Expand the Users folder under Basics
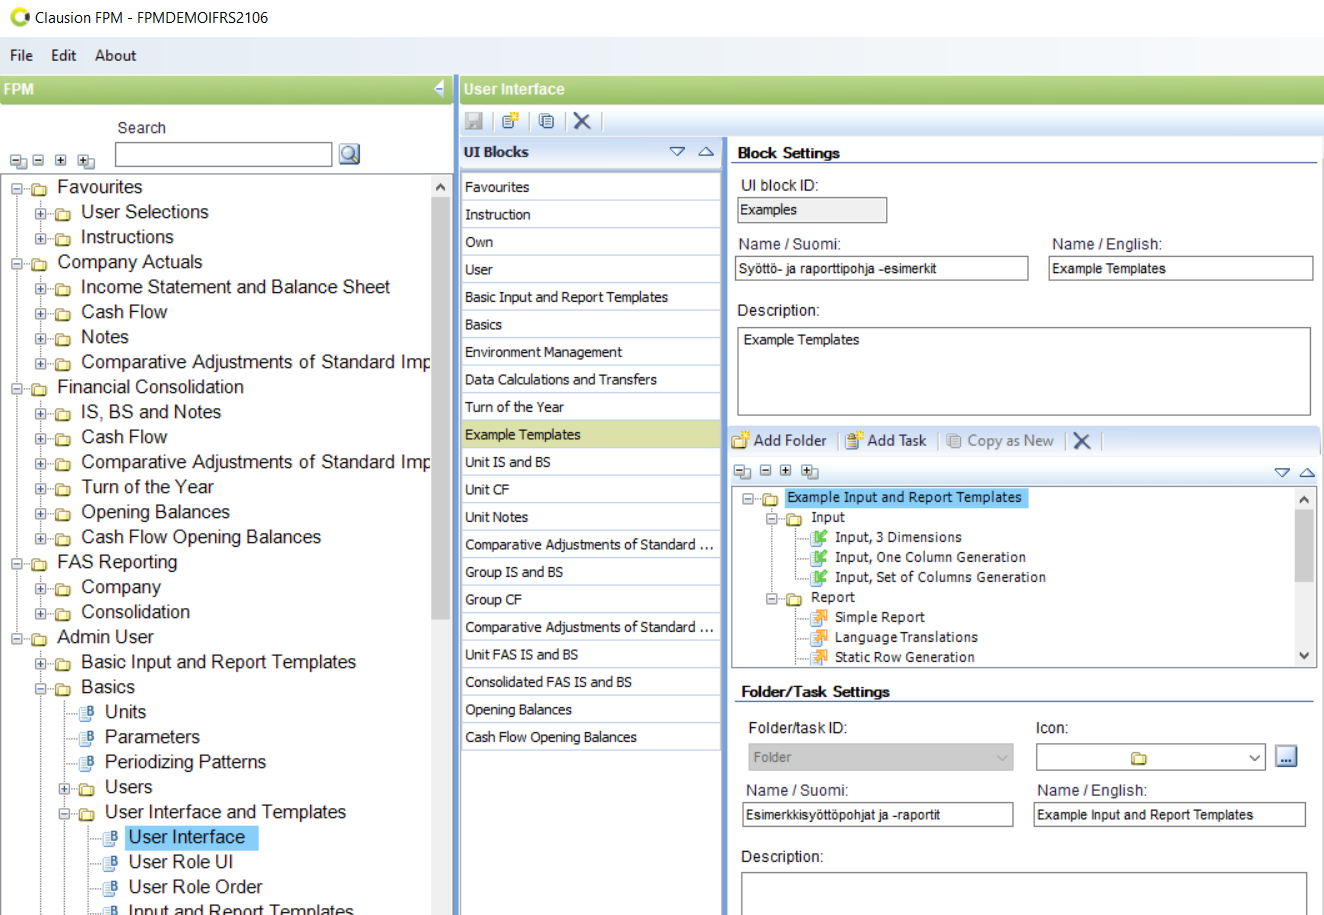Screen dimensions: 1324x915 [x=65, y=788]
